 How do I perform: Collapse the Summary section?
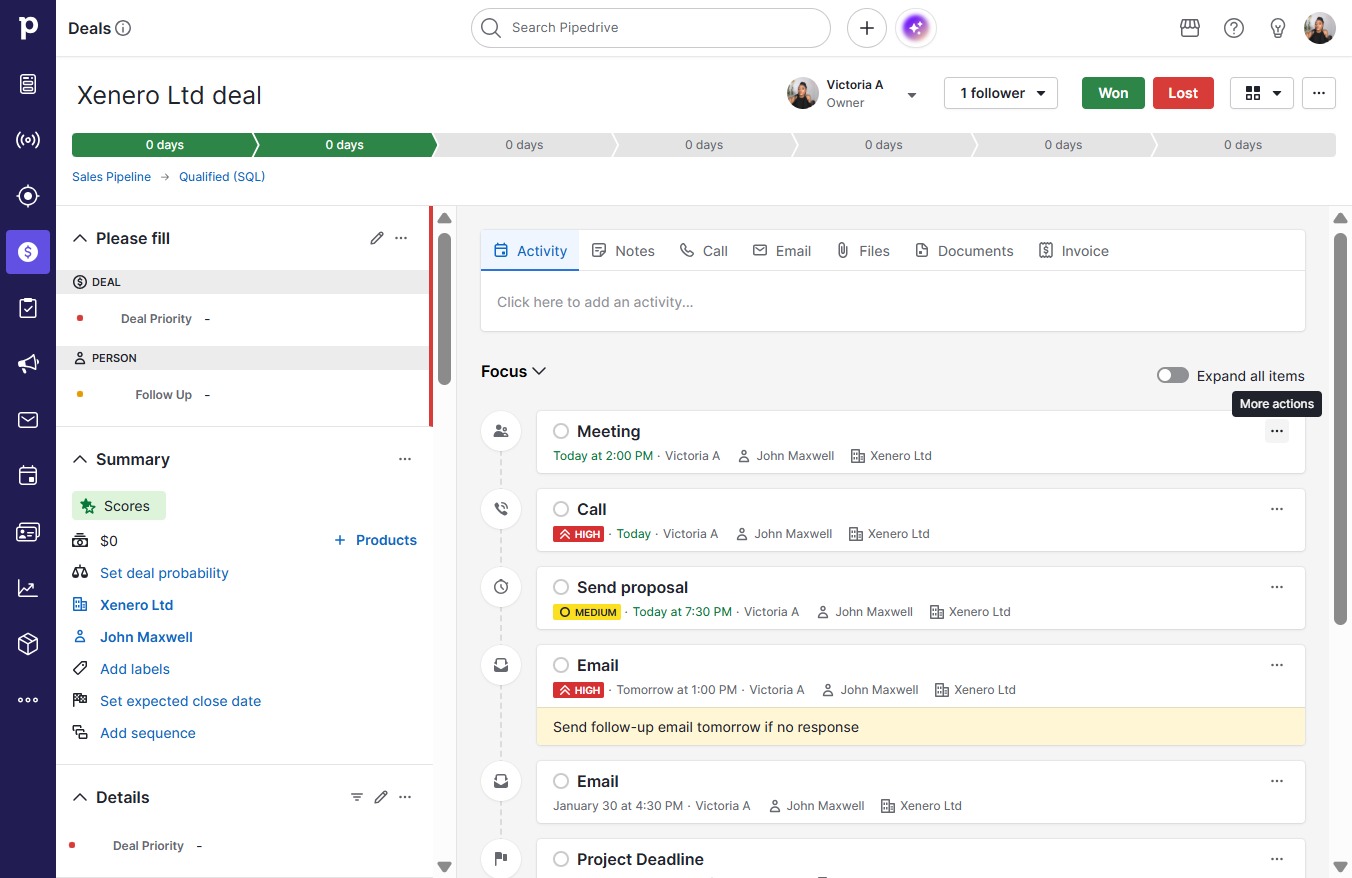81,459
